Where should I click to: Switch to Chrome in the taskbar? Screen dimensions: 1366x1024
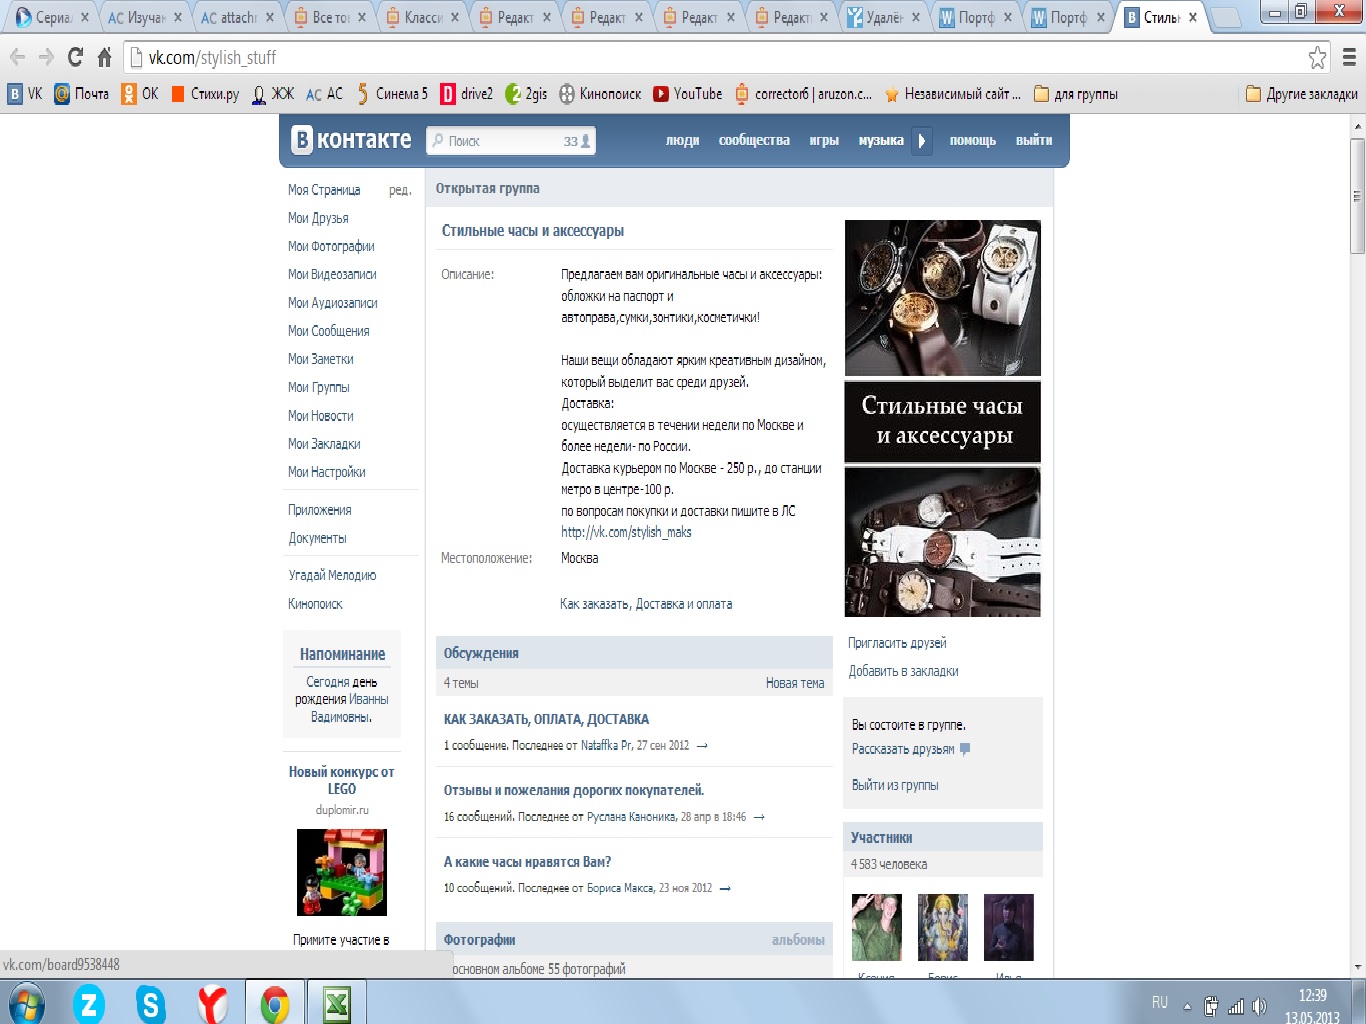click(274, 1003)
